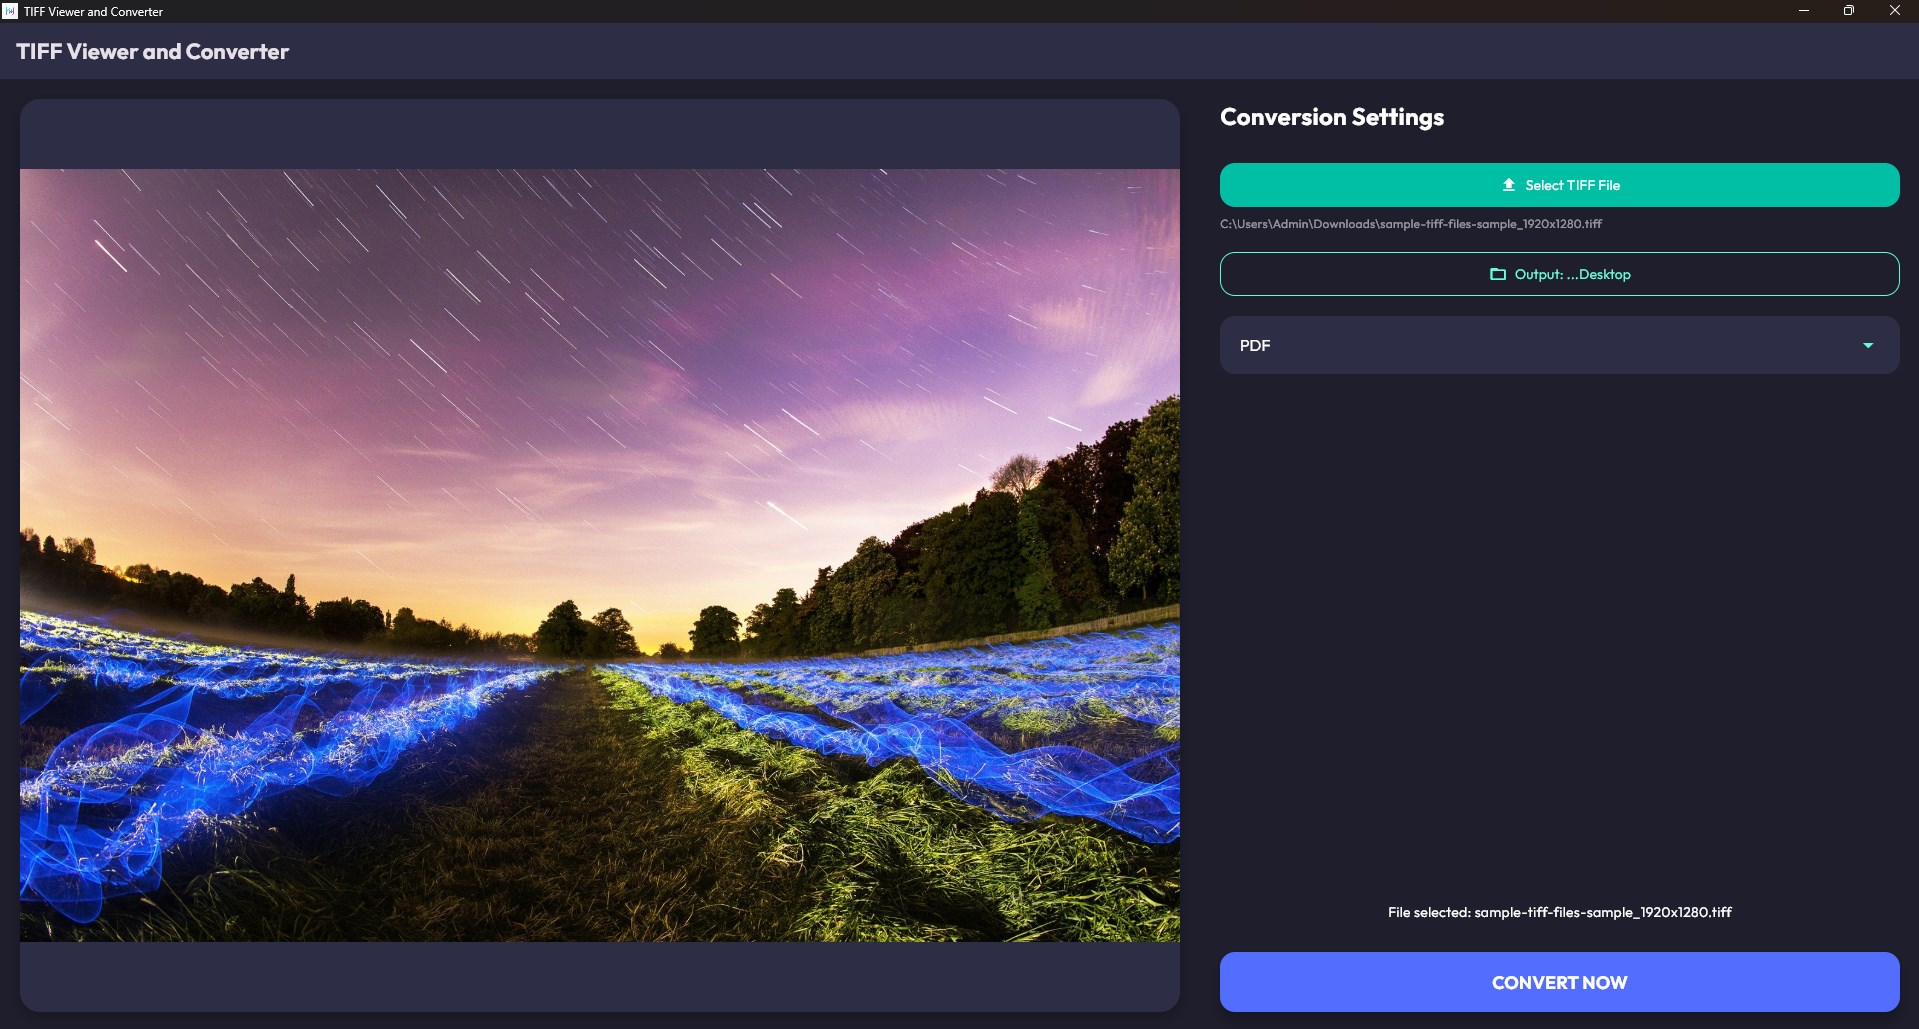Open the format dropdown via its arrow icon
The height and width of the screenshot is (1029, 1919).
click(x=1869, y=344)
